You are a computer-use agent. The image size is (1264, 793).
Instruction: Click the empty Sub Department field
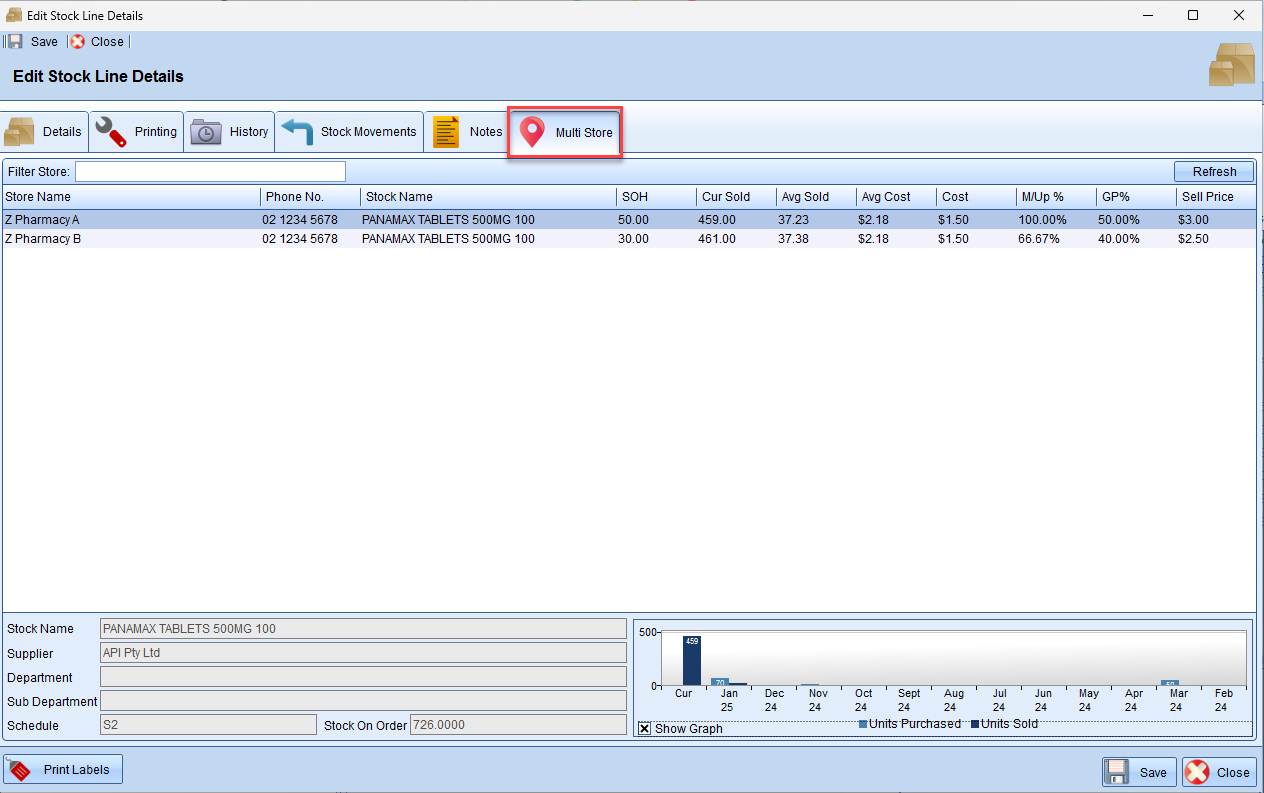[364, 701]
